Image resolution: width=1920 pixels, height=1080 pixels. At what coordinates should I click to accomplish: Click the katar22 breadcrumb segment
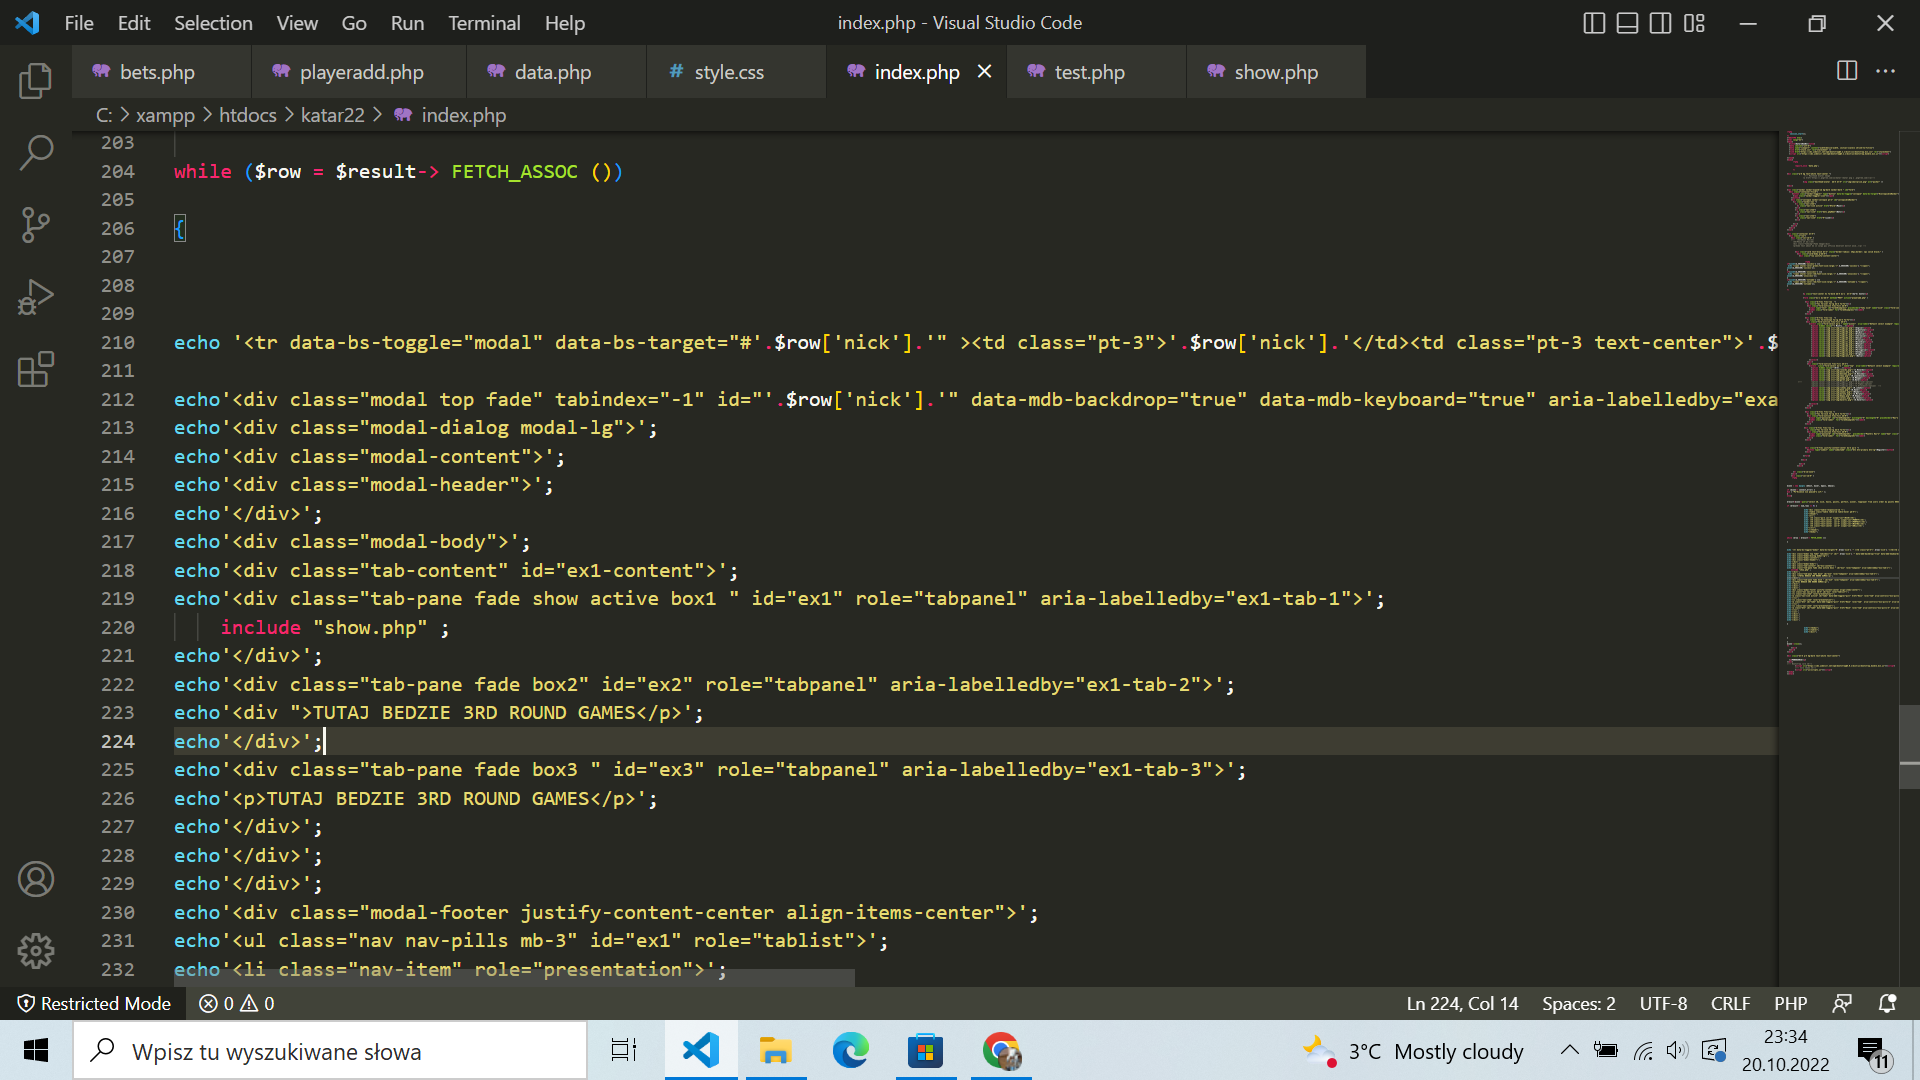point(333,115)
